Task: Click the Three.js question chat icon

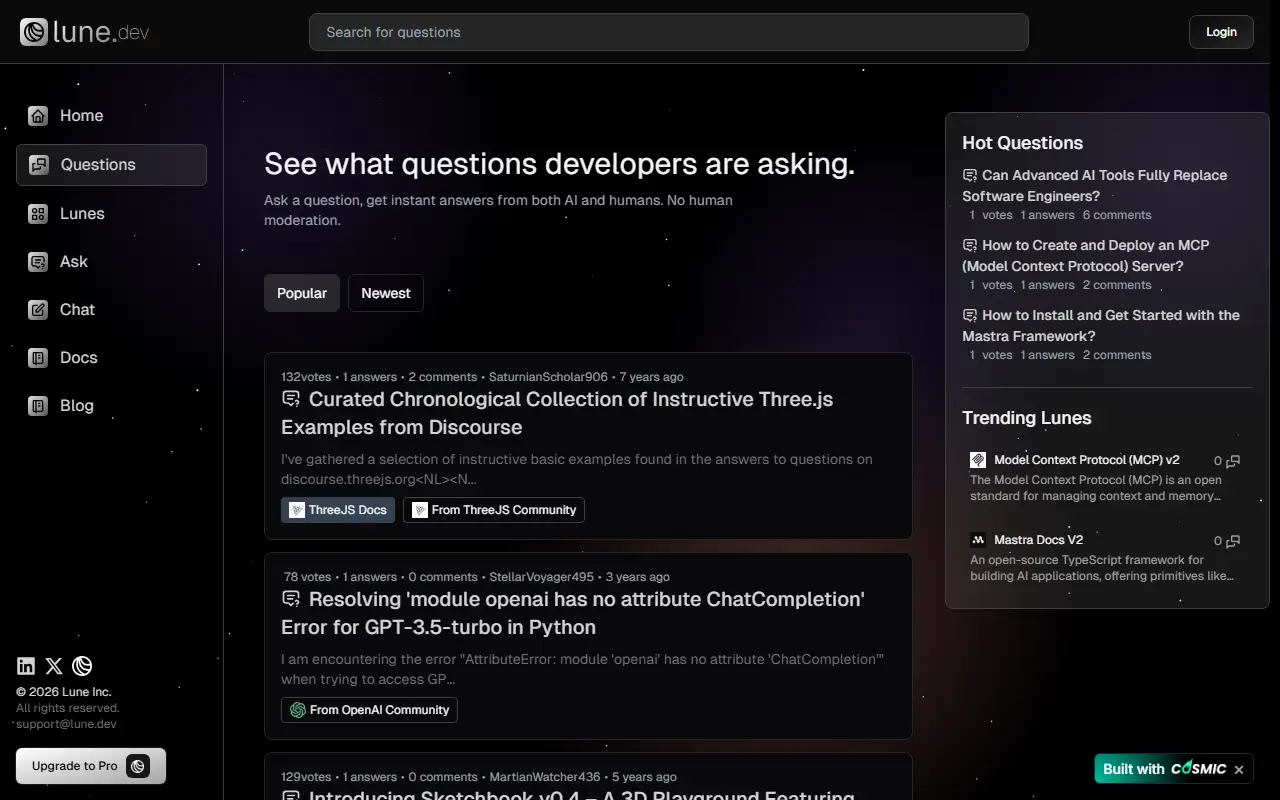Action: click(291, 399)
